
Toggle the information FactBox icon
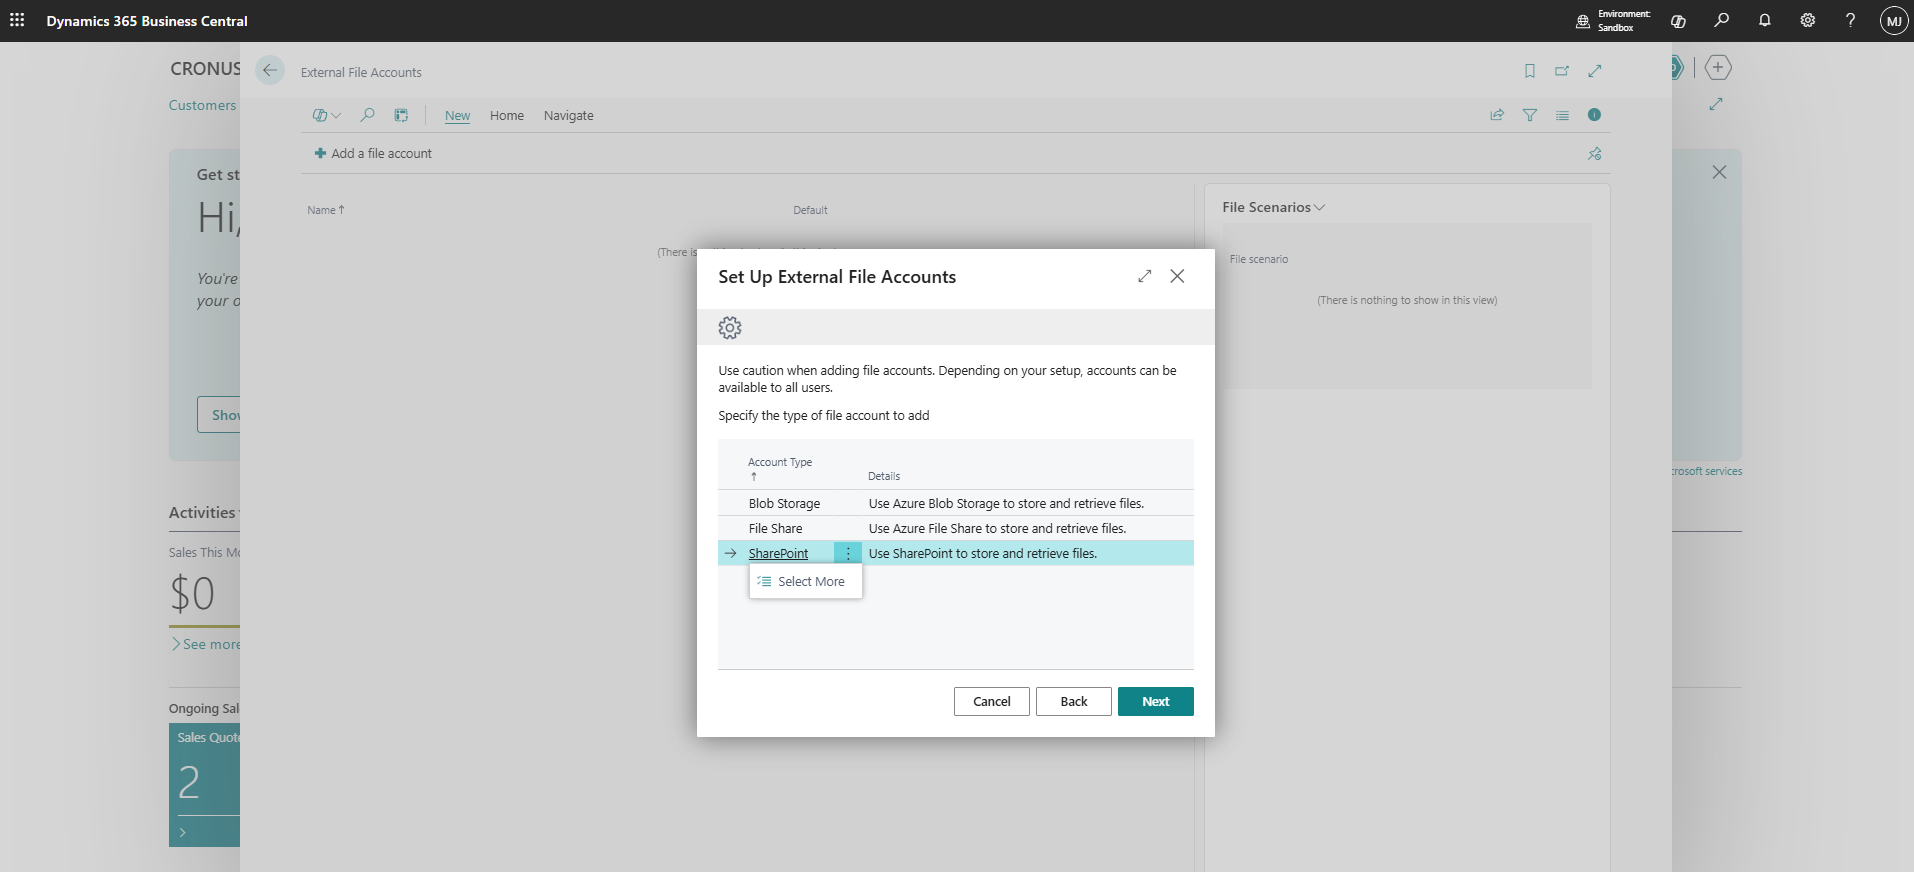(x=1594, y=115)
